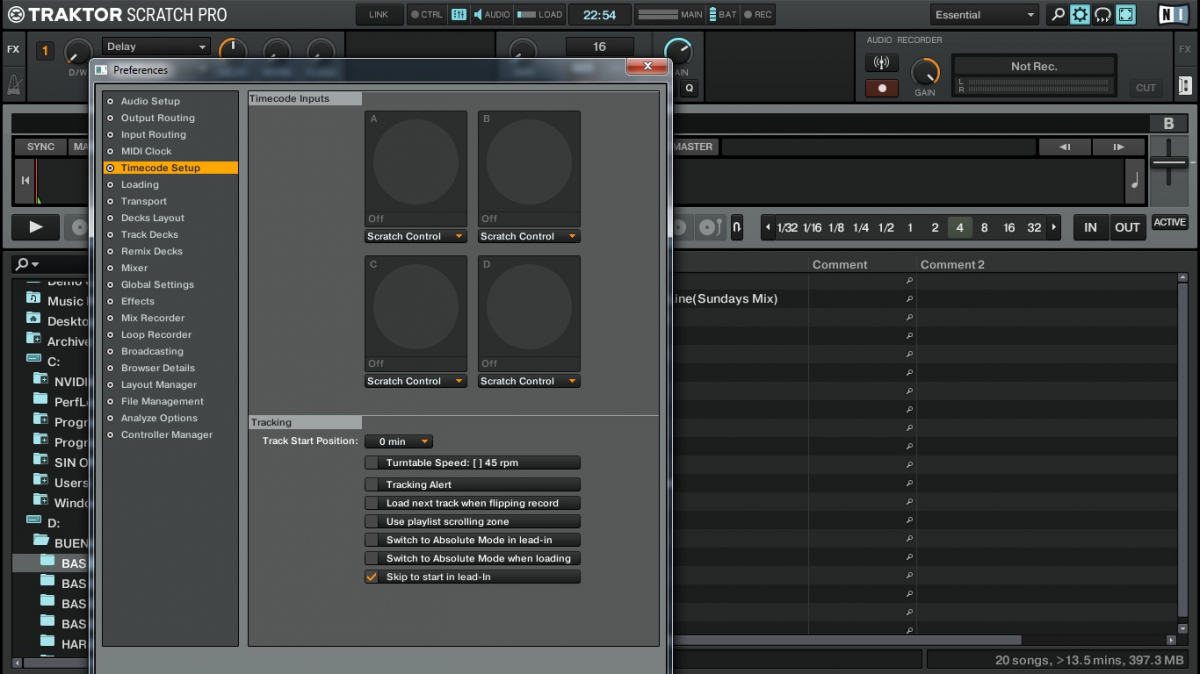
Task: Uncheck Skip to start in lead-In
Action: tap(372, 577)
